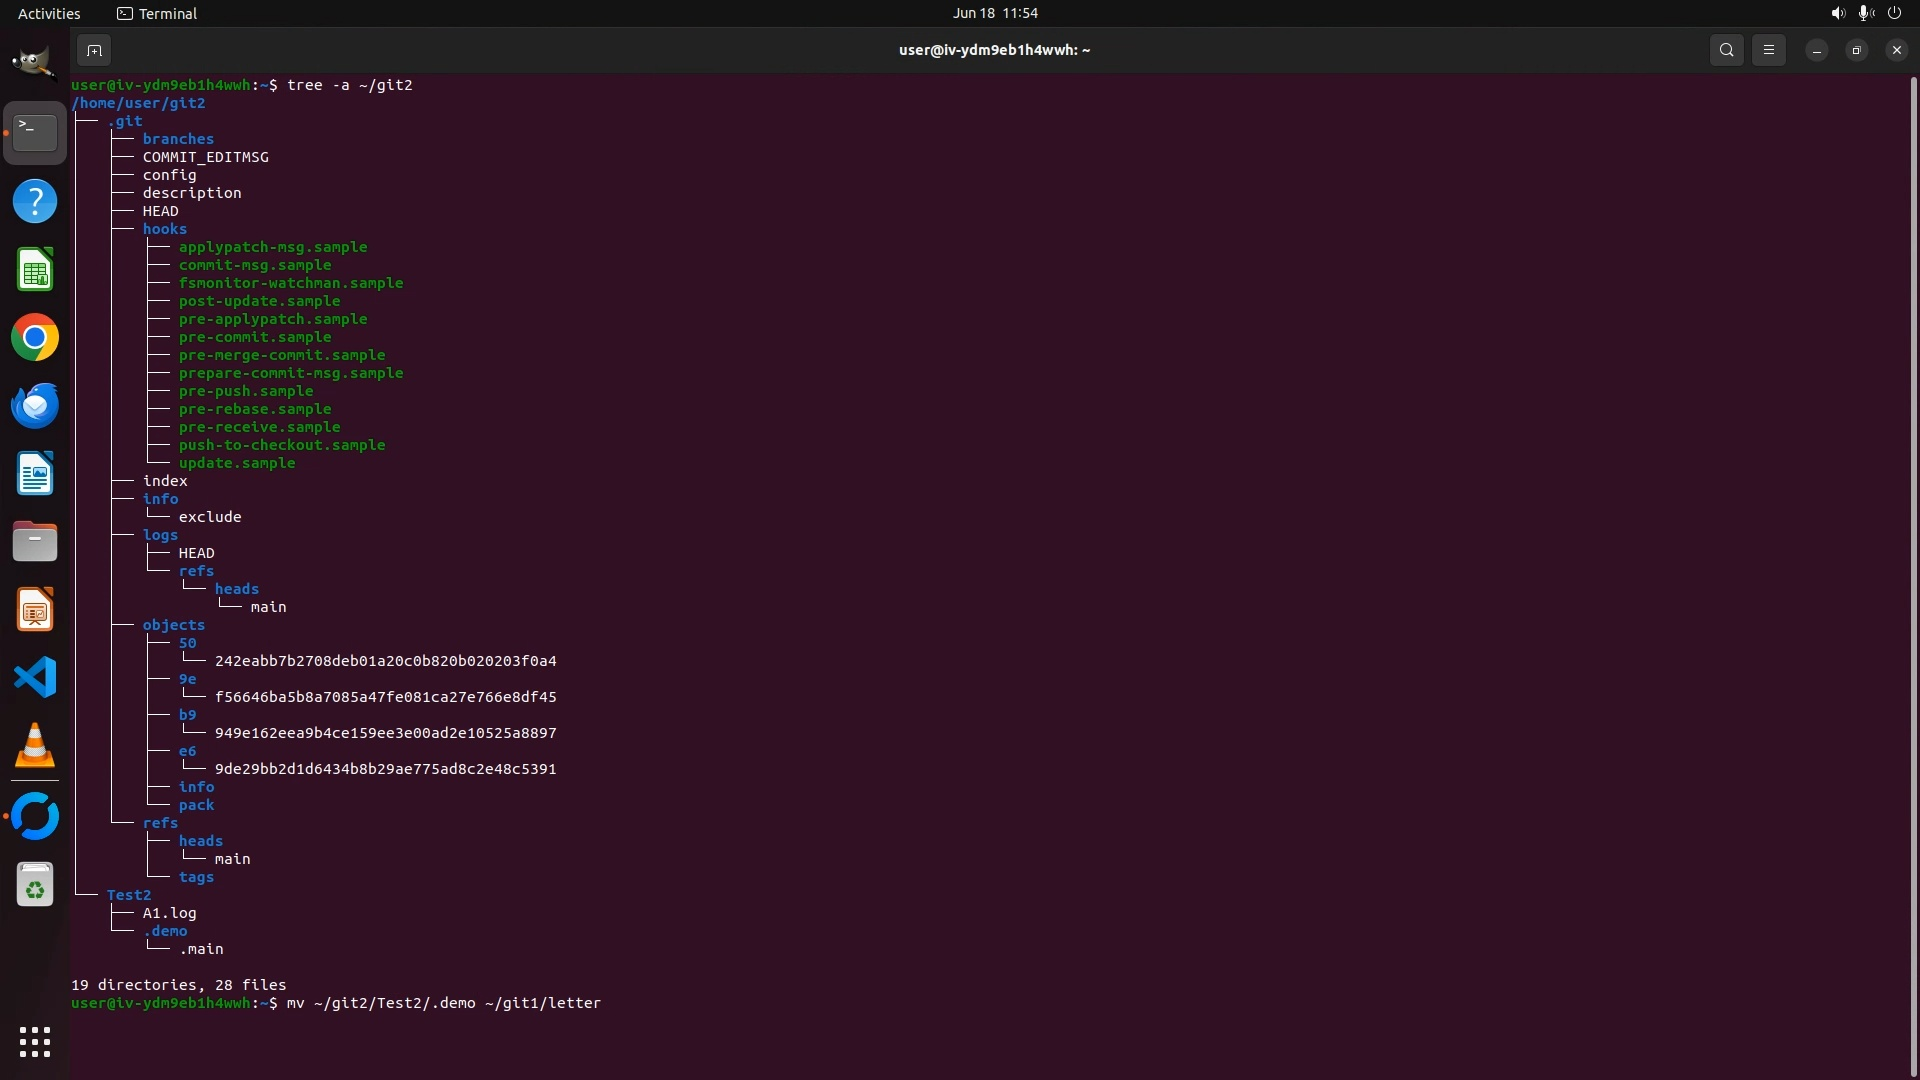Open the Activities overview
The height and width of the screenshot is (1080, 1920).
click(x=49, y=13)
